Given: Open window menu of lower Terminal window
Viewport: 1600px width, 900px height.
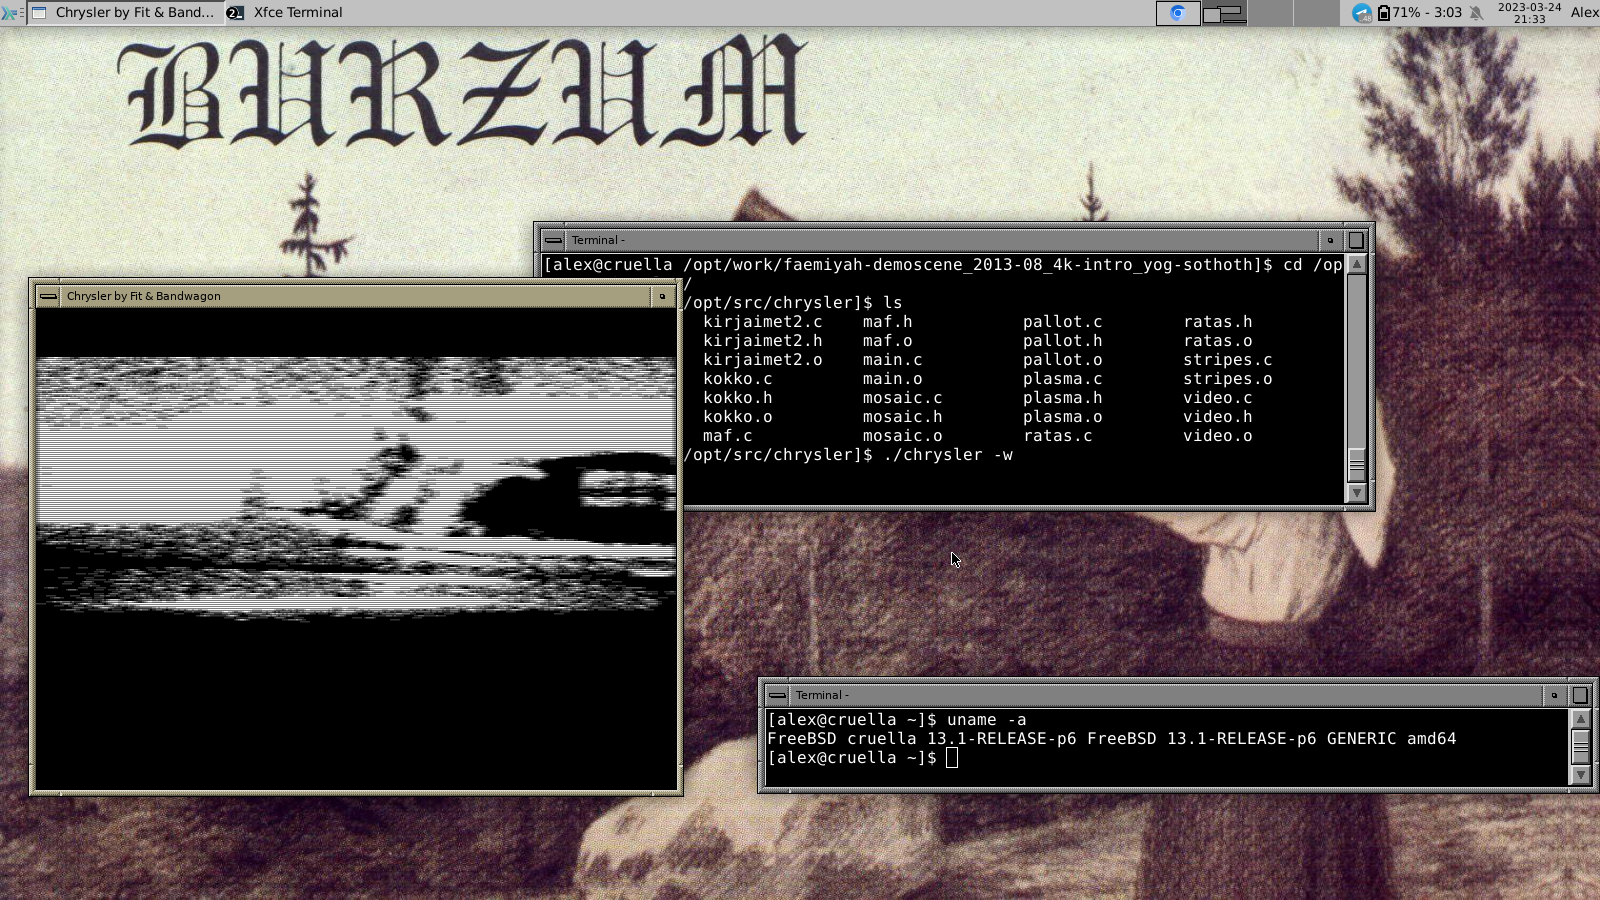Looking at the screenshot, I should pos(777,695).
